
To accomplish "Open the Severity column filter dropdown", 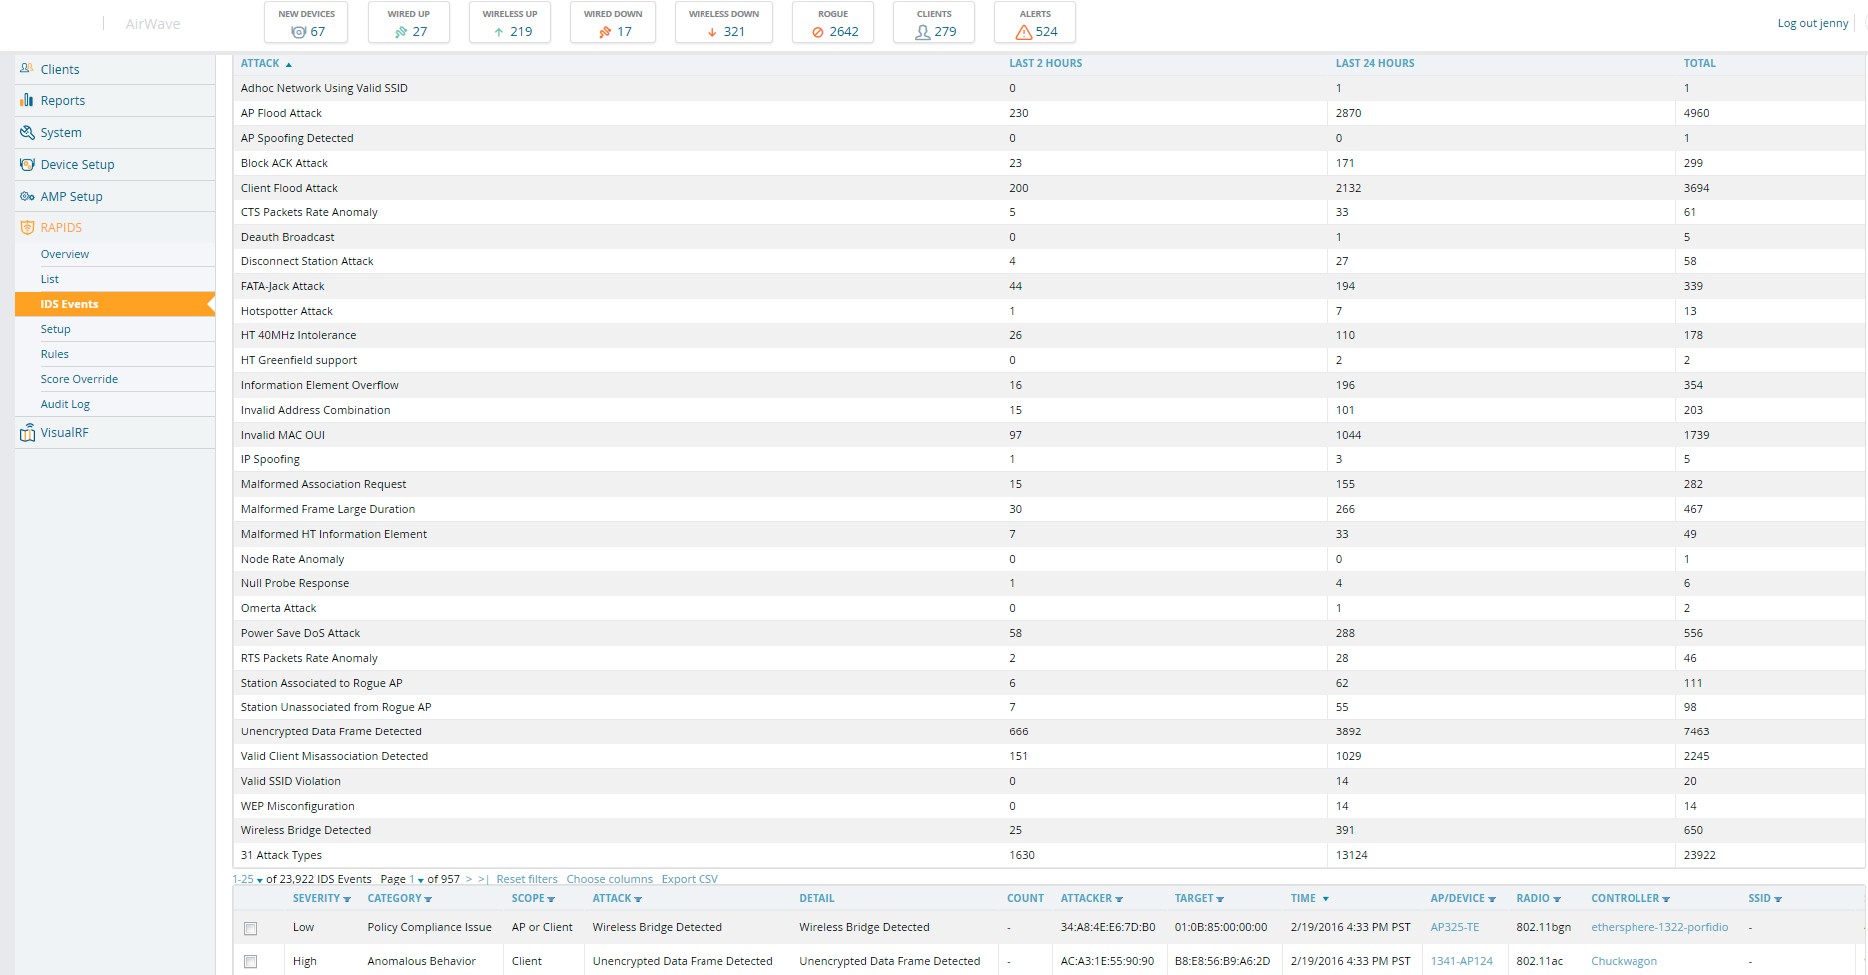I will pos(347,899).
